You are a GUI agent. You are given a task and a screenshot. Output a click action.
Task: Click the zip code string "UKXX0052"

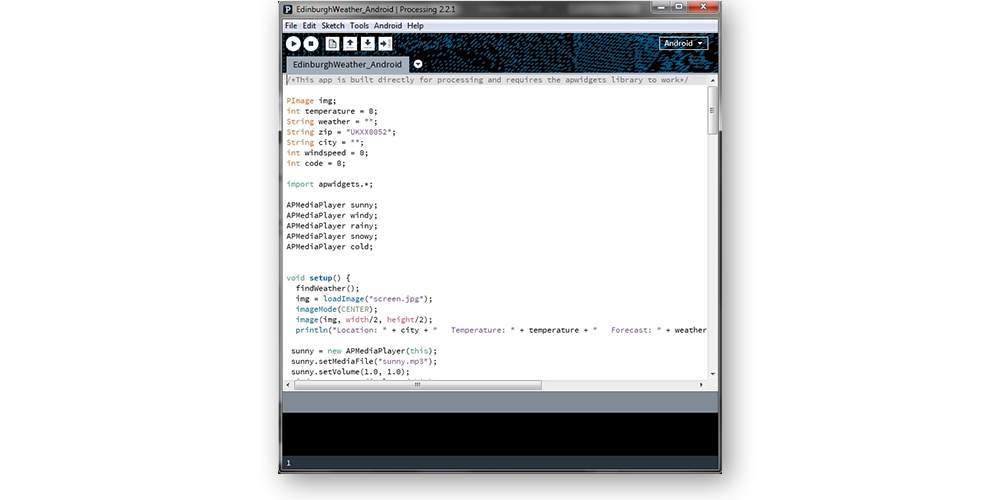click(369, 132)
